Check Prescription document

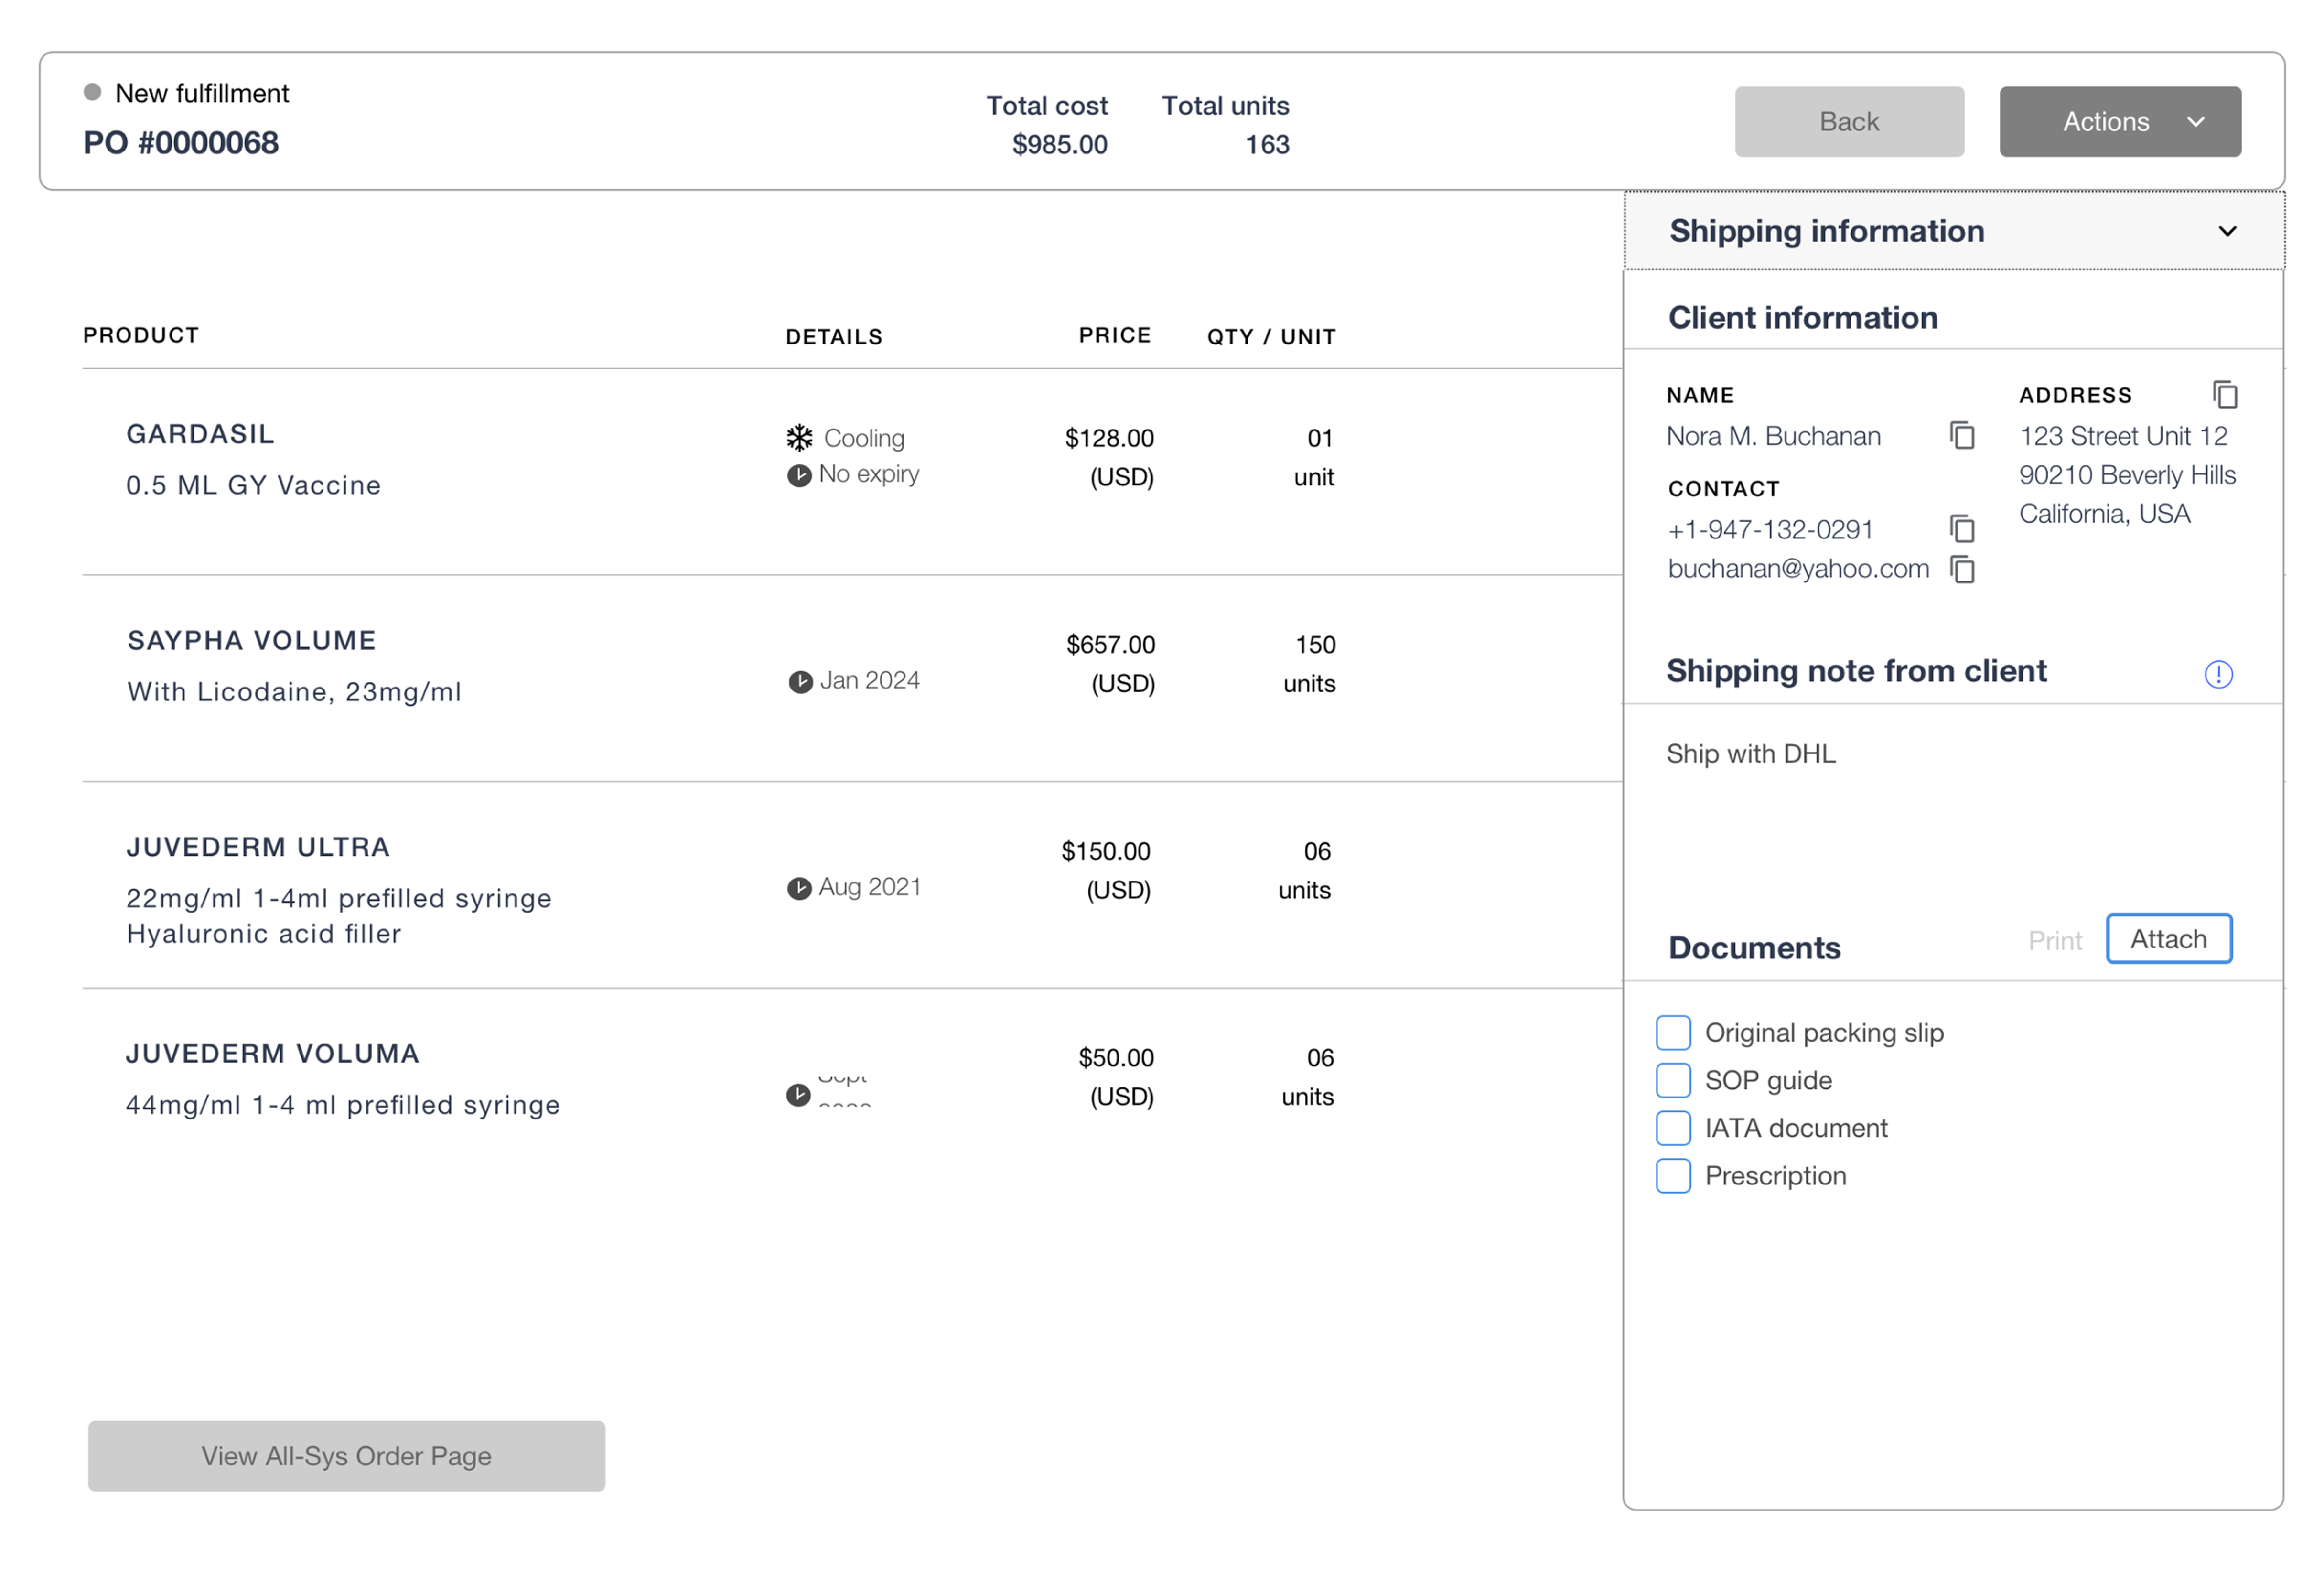click(1673, 1176)
